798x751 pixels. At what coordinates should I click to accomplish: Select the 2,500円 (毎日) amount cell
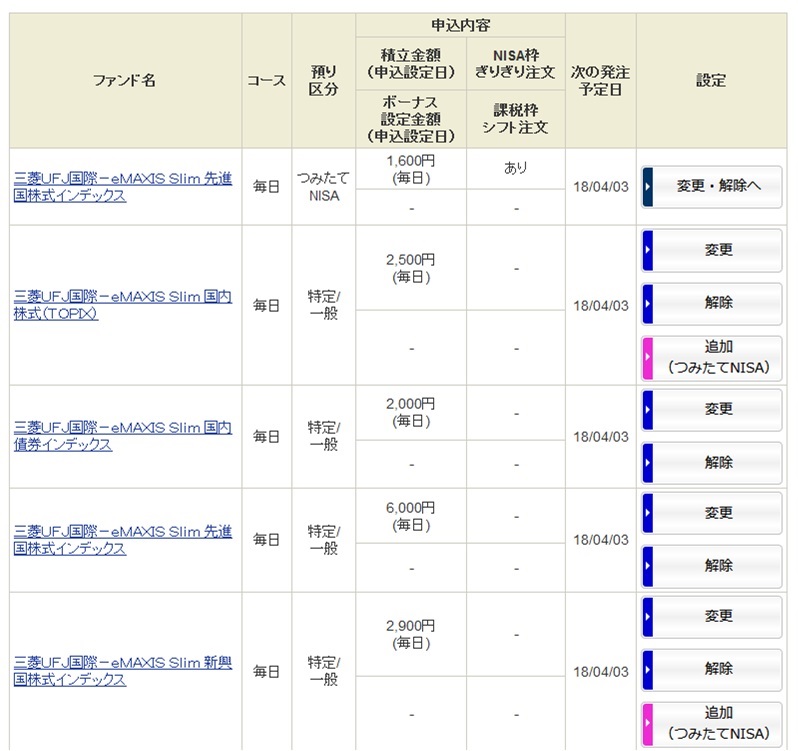[411, 268]
